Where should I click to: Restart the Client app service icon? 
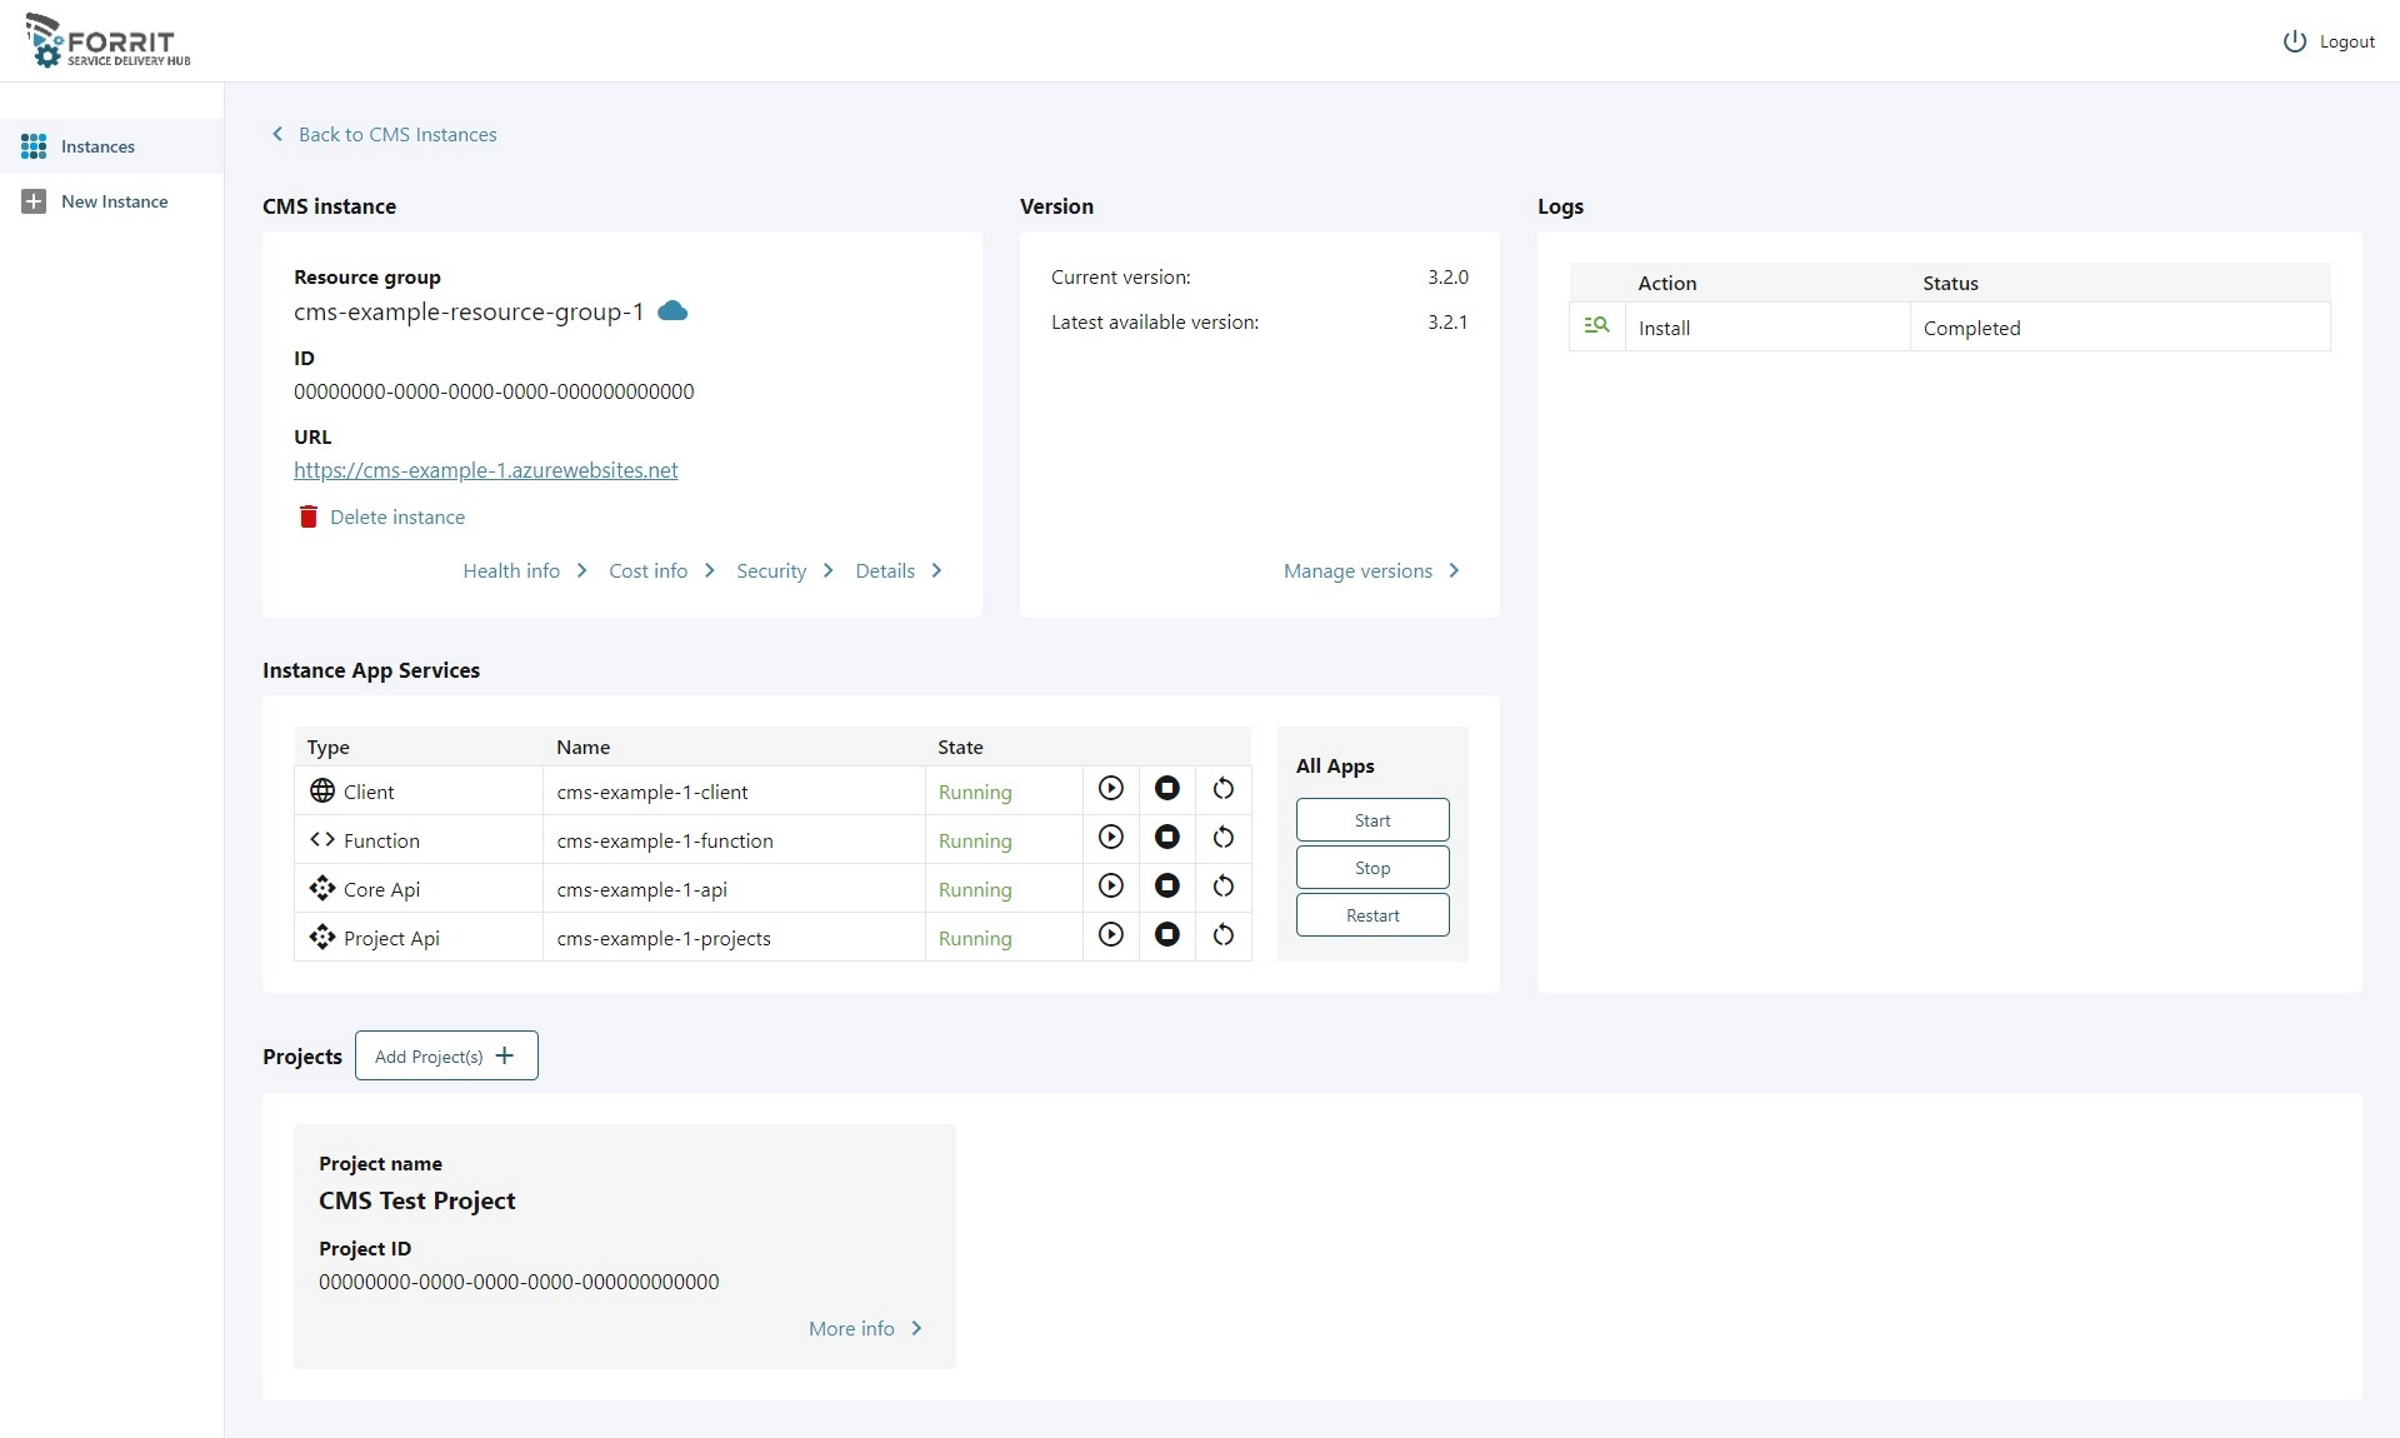1222,789
